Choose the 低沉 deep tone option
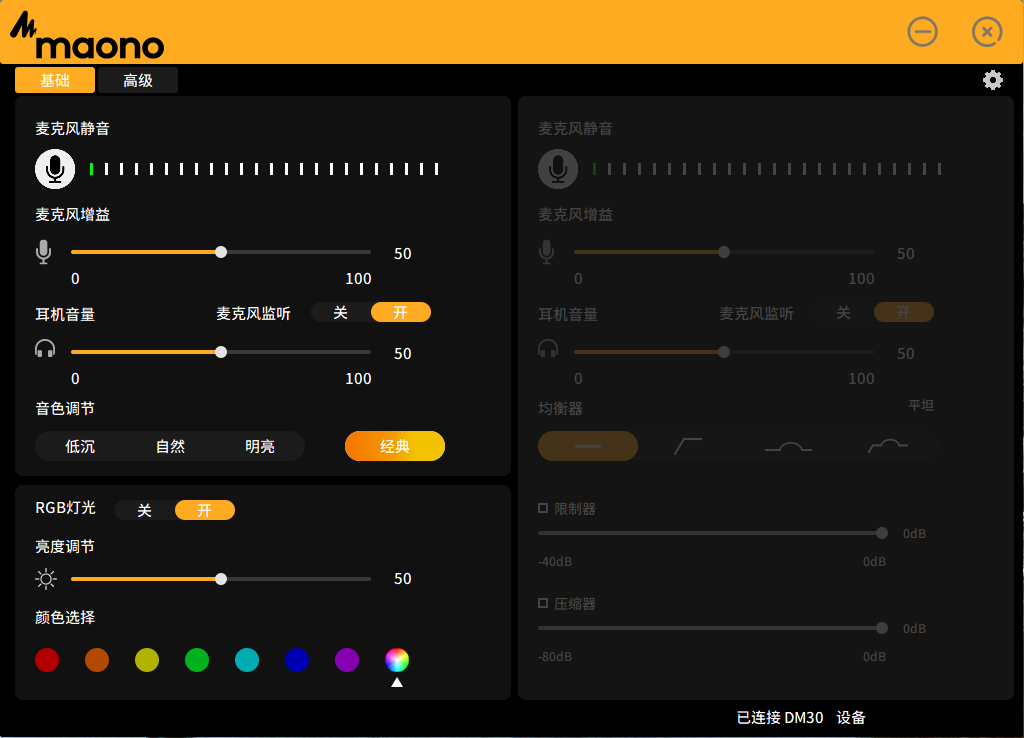The image size is (1024, 738). [x=80, y=446]
